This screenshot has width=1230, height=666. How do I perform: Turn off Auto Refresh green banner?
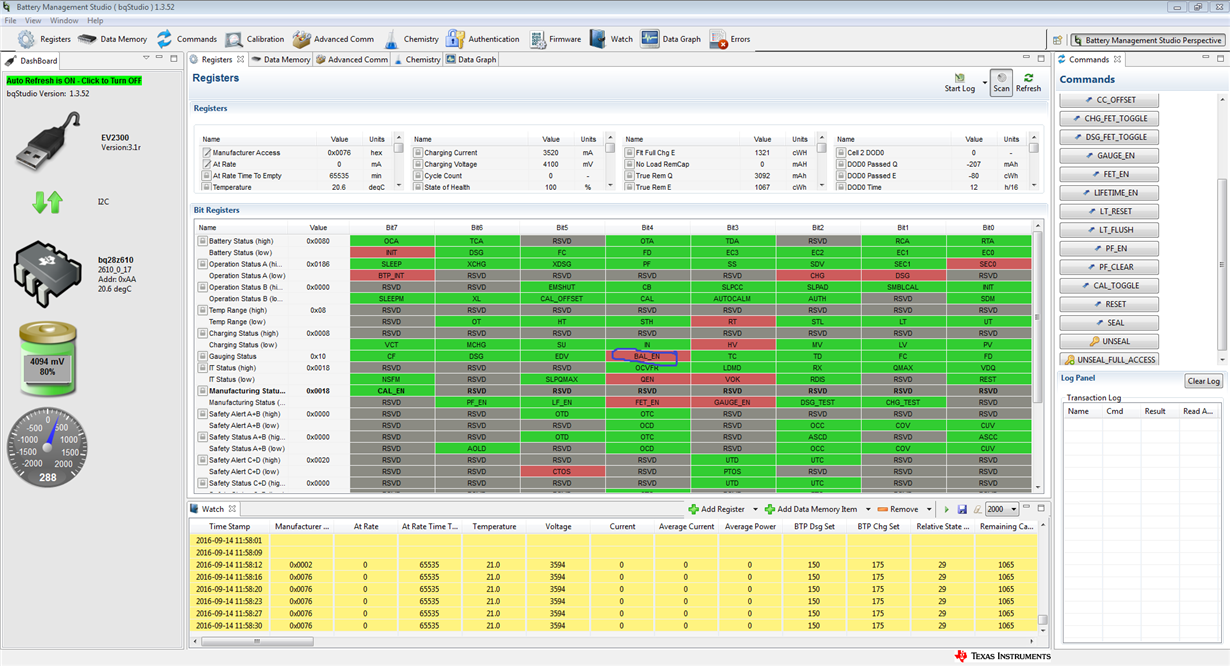tap(75, 81)
